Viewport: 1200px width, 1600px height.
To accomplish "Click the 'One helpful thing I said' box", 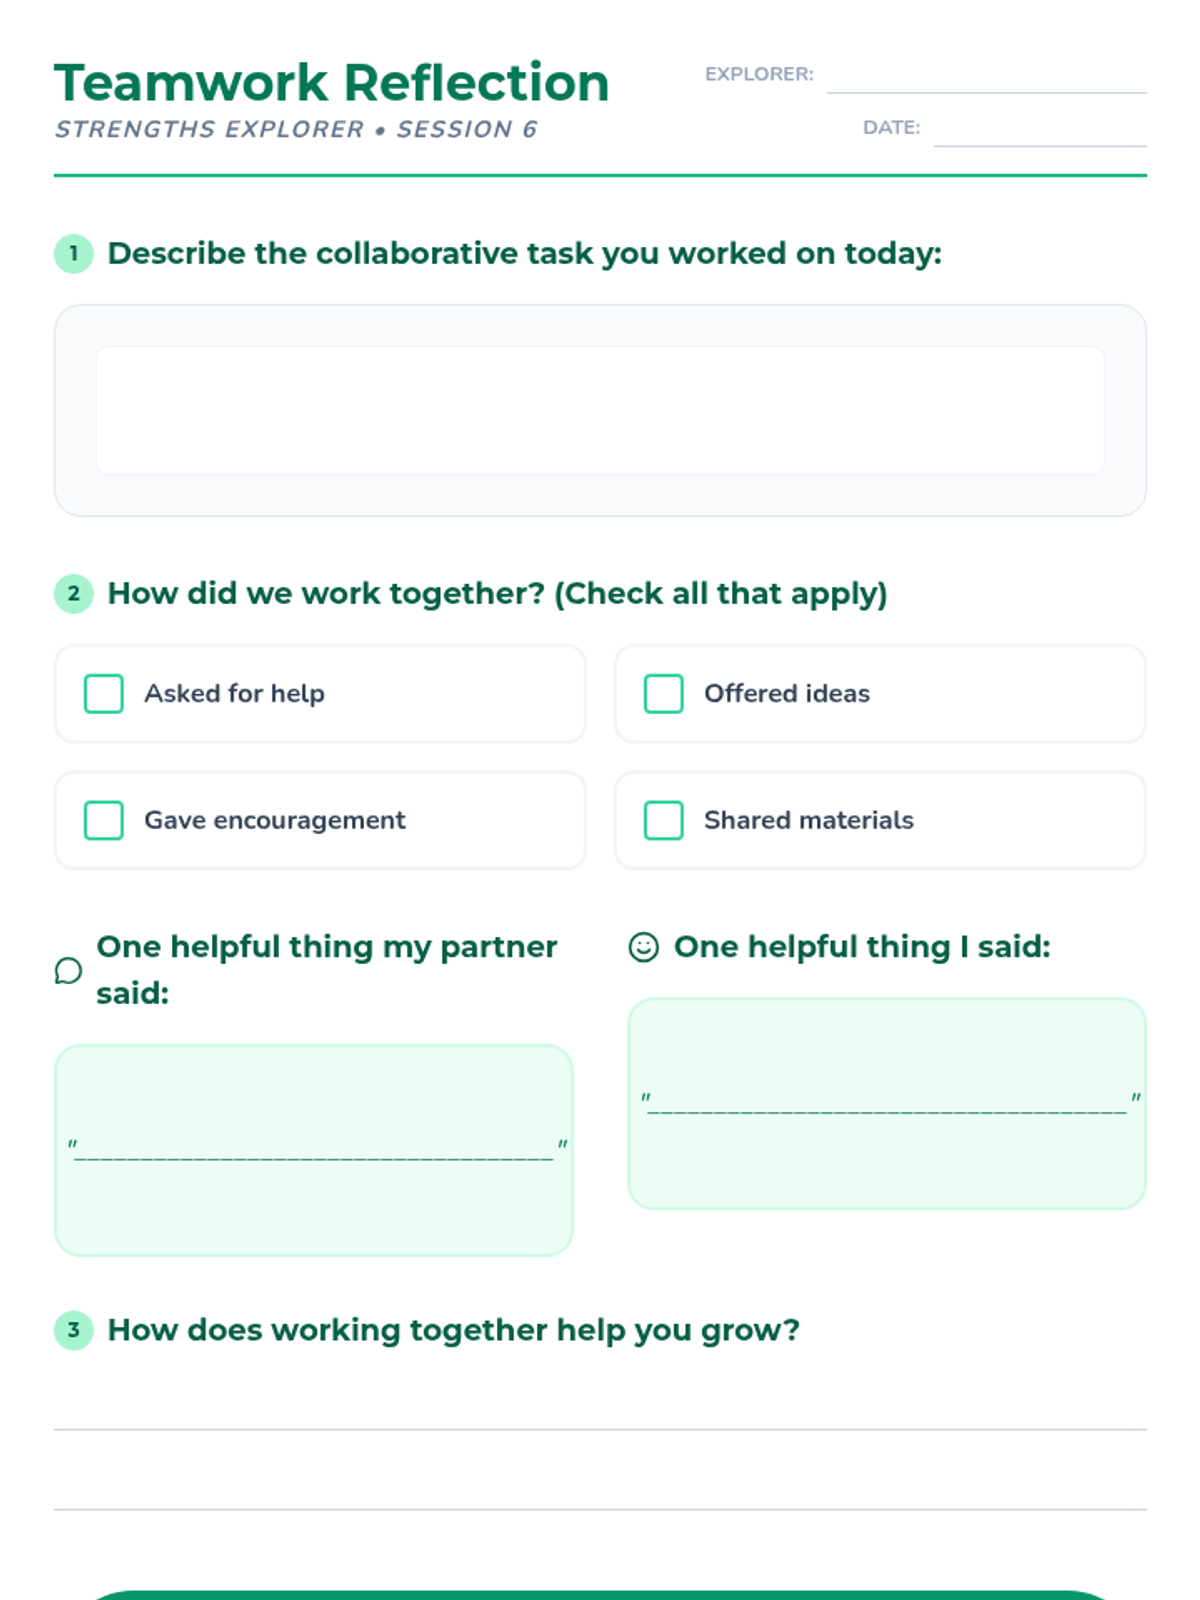I will click(x=887, y=1104).
